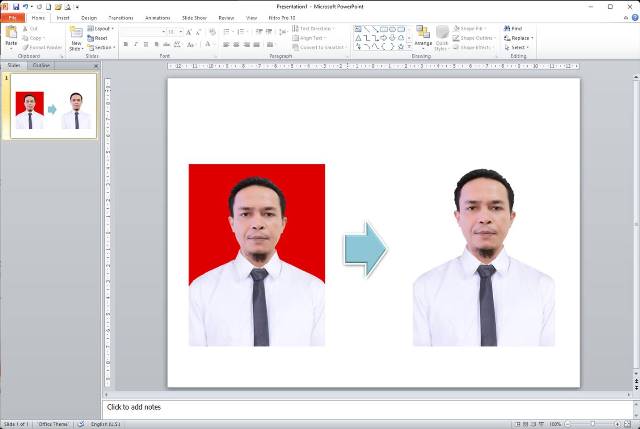Viewport: 640px width, 429px height.
Task: Redo with the Quick Access repeat icon
Action: pyautogui.click(x=39, y=7)
